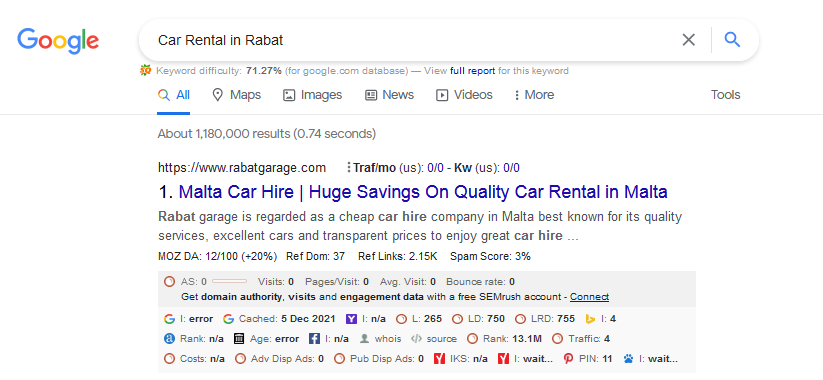Click the Connect SEMrush account link
This screenshot has height=380, width=823.
pyautogui.click(x=589, y=297)
